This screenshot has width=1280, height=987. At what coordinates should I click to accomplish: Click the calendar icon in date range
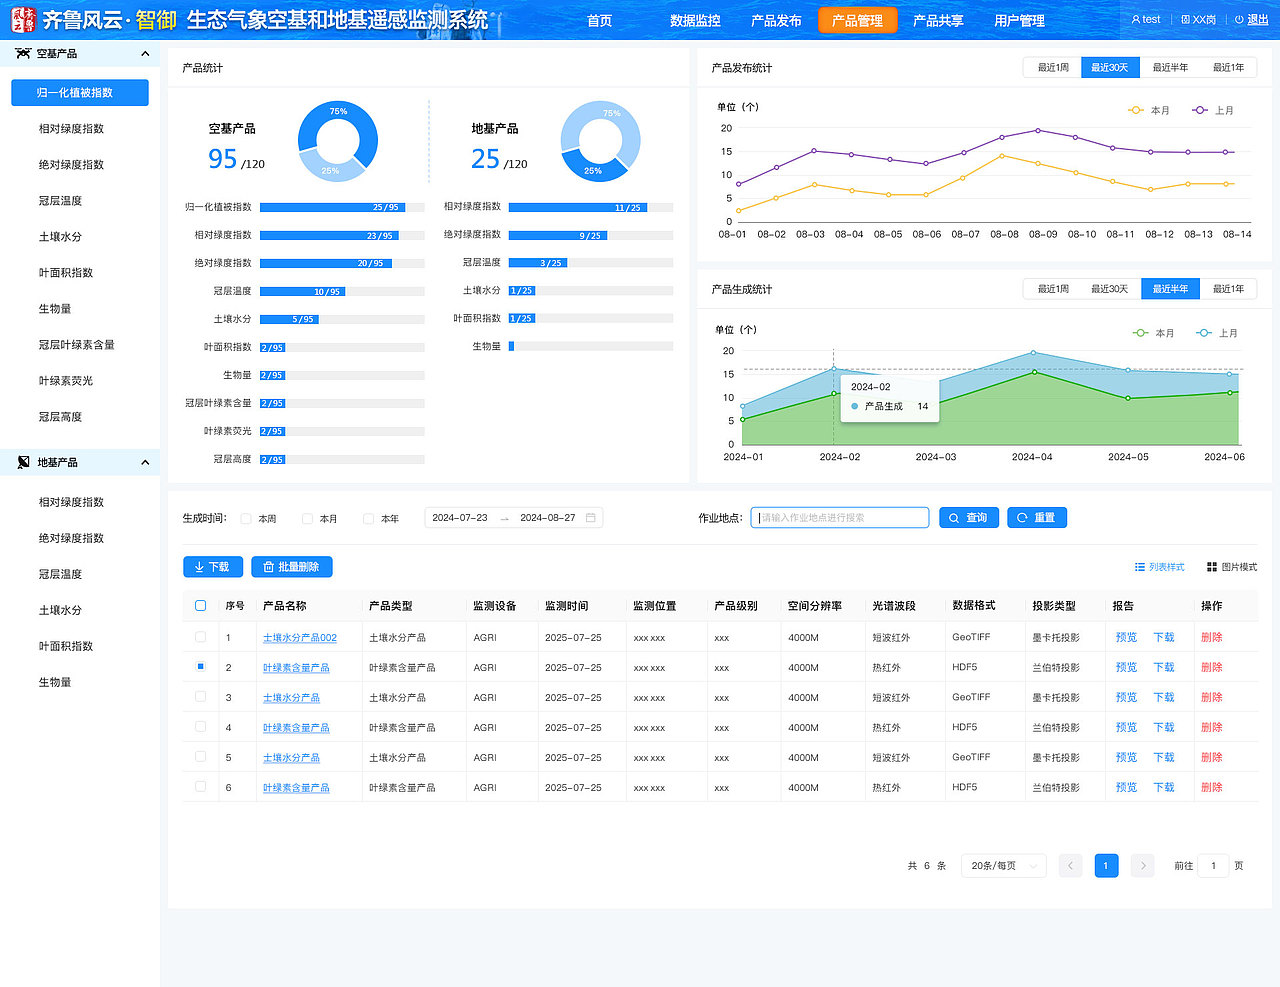coord(591,518)
